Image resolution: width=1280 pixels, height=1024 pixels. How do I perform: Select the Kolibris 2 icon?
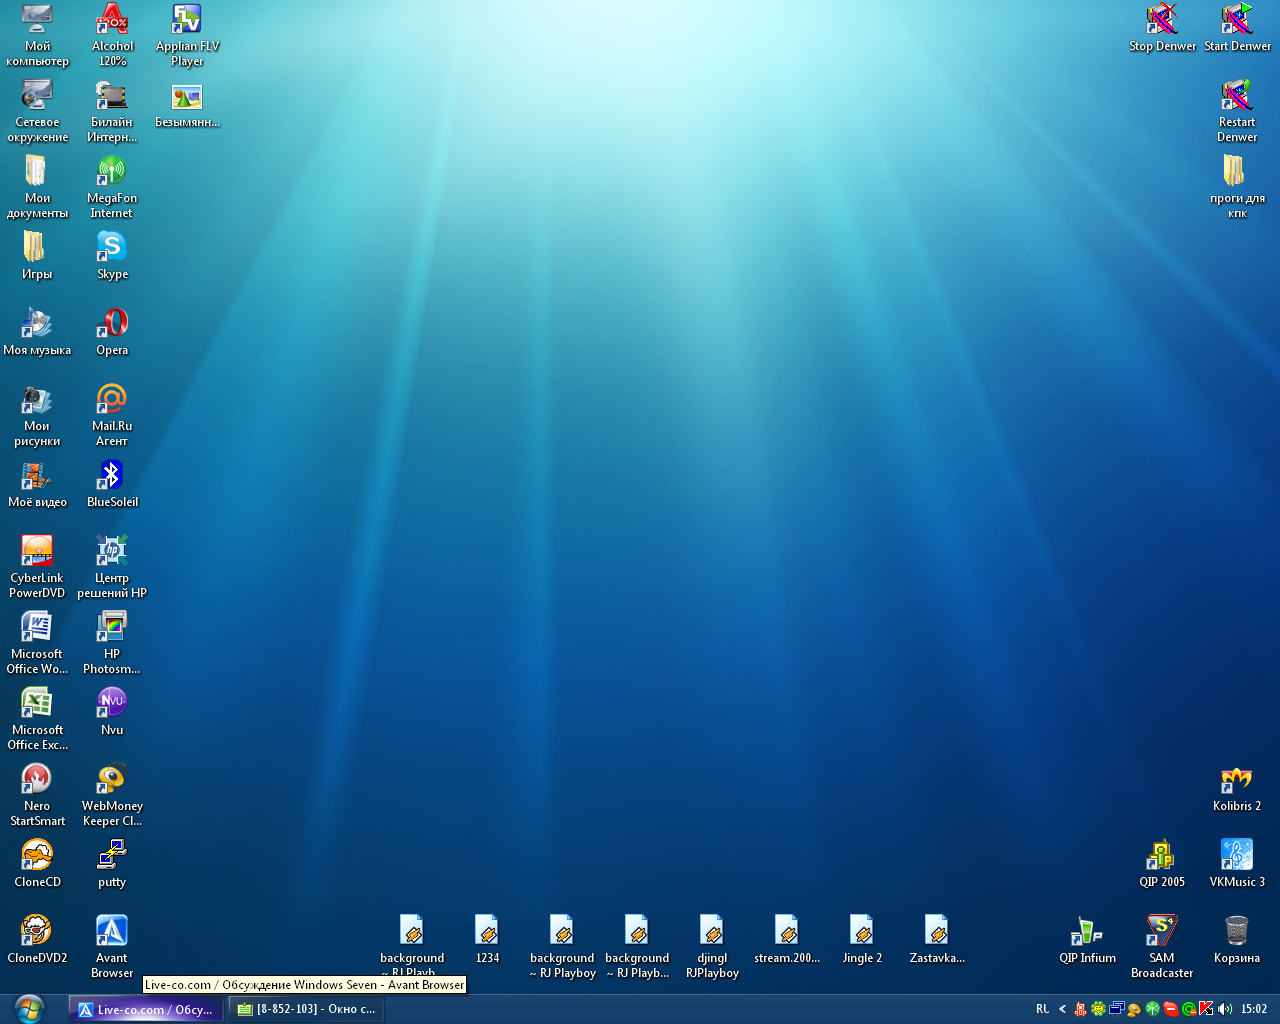coord(1236,780)
